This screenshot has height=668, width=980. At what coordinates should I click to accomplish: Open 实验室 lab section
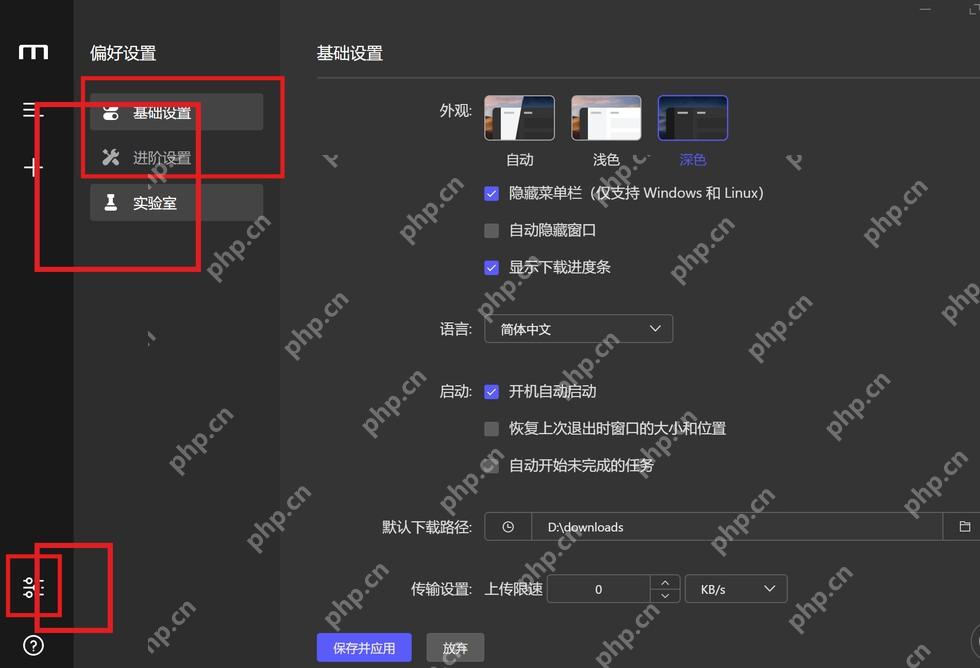pos(176,202)
